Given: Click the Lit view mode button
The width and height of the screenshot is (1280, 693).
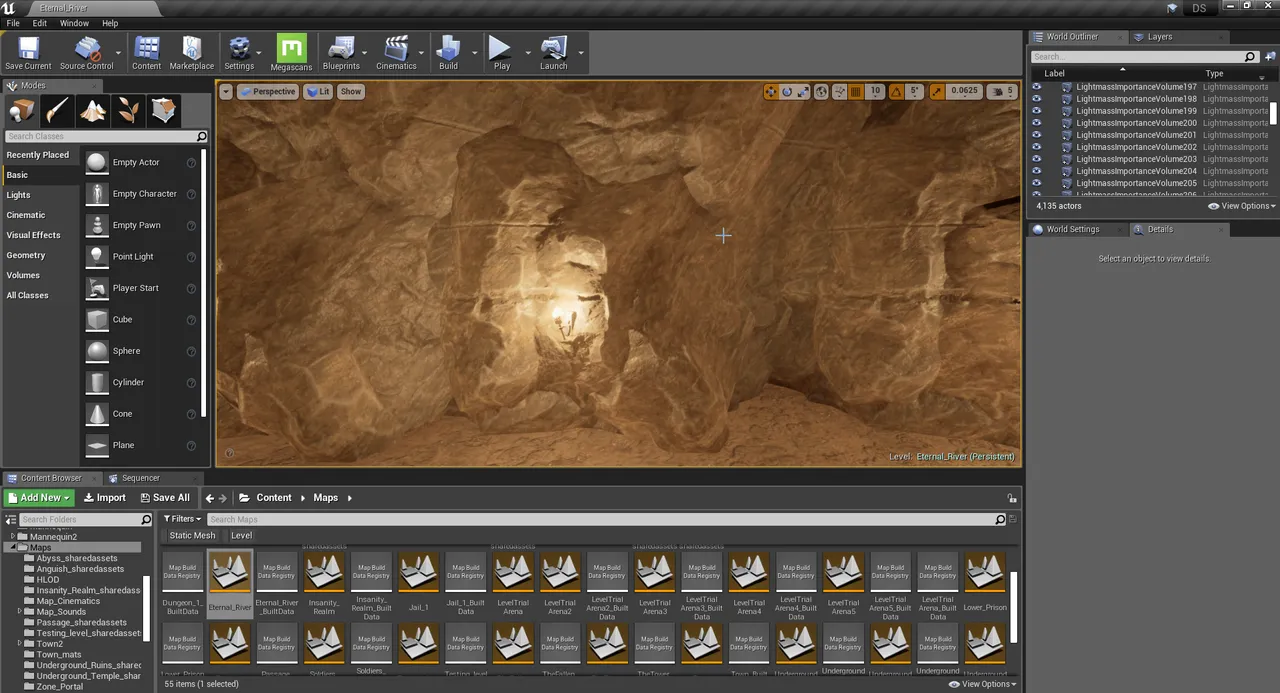Looking at the screenshot, I should click(319, 91).
